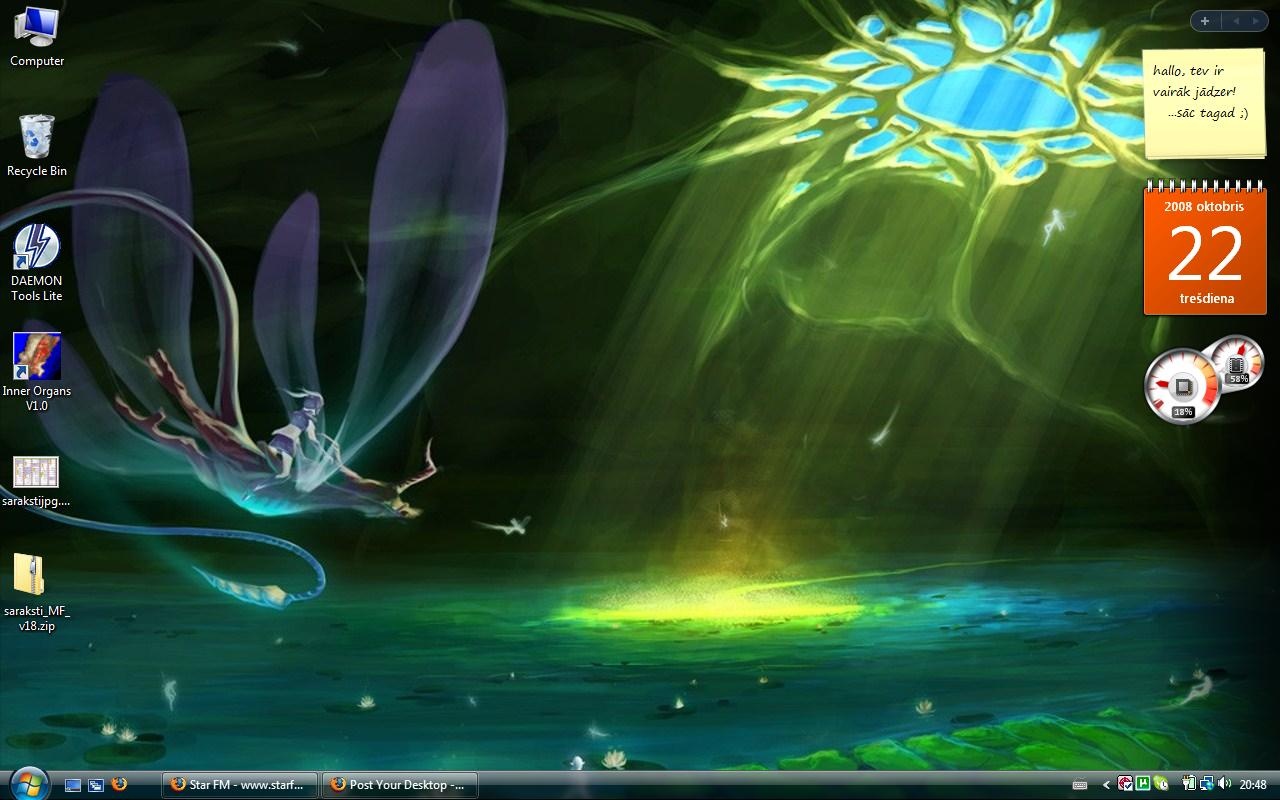Go to previous sidebar gadget page
1280x800 pixels.
coord(1235,21)
